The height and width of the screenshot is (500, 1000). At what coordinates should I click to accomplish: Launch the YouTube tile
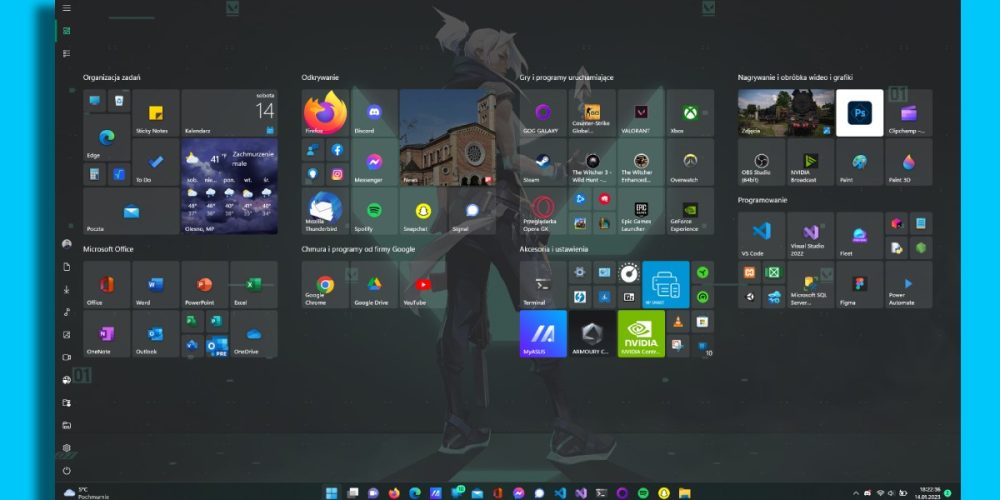coord(423,284)
